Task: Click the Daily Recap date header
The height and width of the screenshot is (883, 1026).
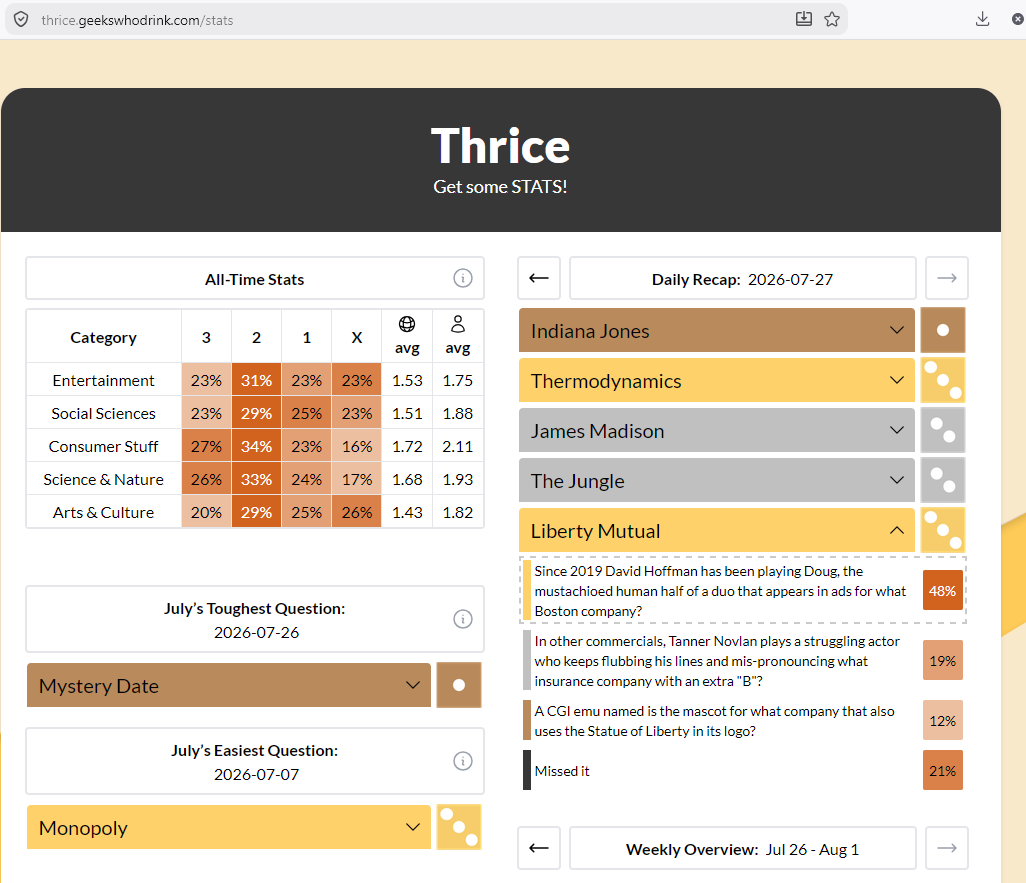Action: (x=743, y=279)
